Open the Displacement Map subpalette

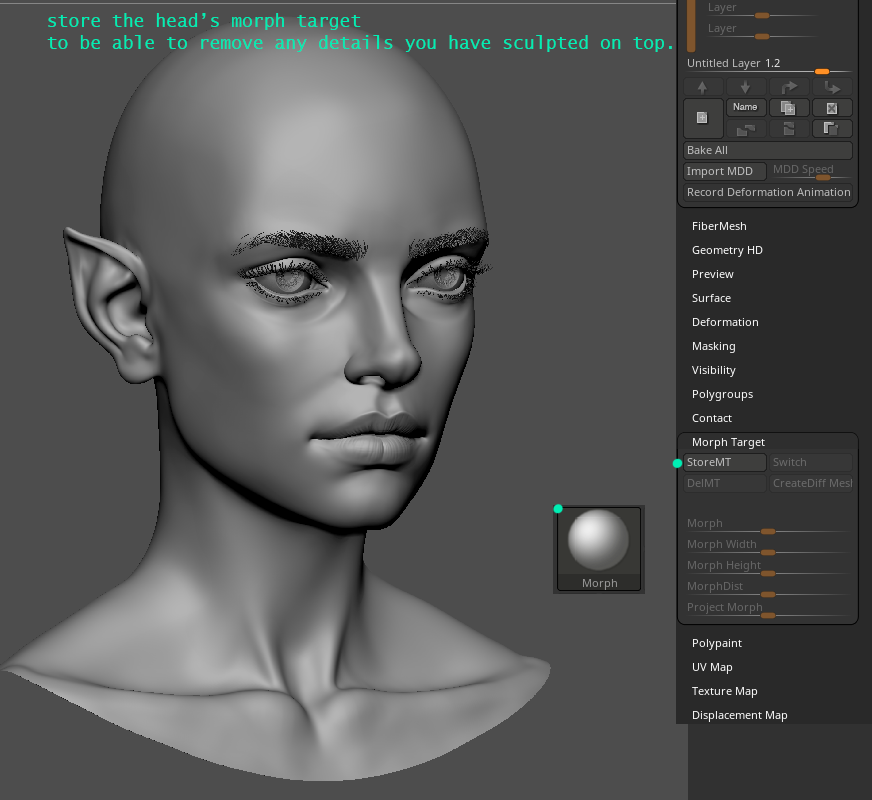[x=739, y=714]
